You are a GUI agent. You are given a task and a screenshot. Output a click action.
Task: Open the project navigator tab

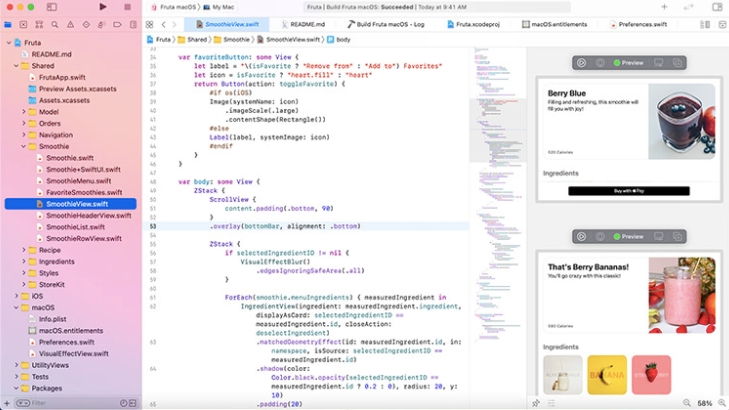coord(8,25)
